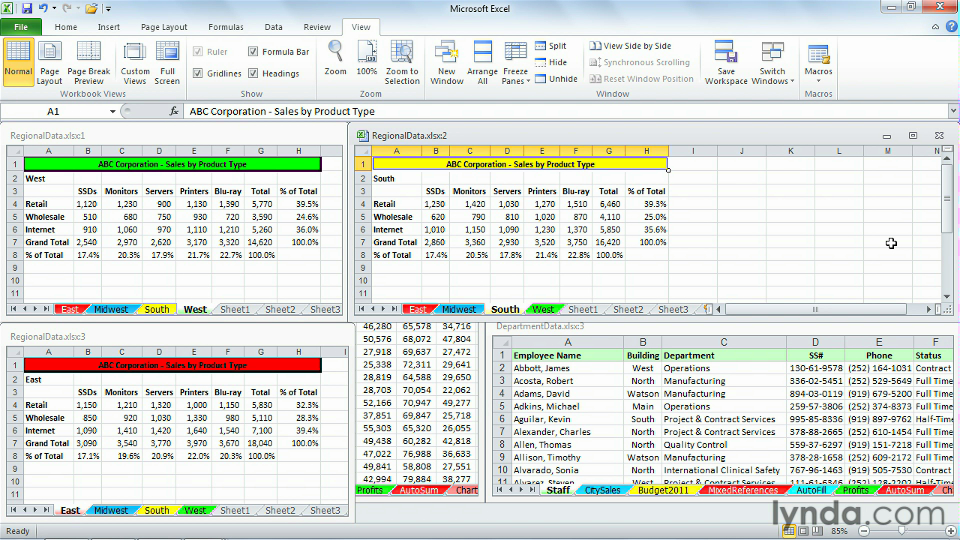The height and width of the screenshot is (540, 960).
Task: Split the worksheet window
Action: point(551,46)
